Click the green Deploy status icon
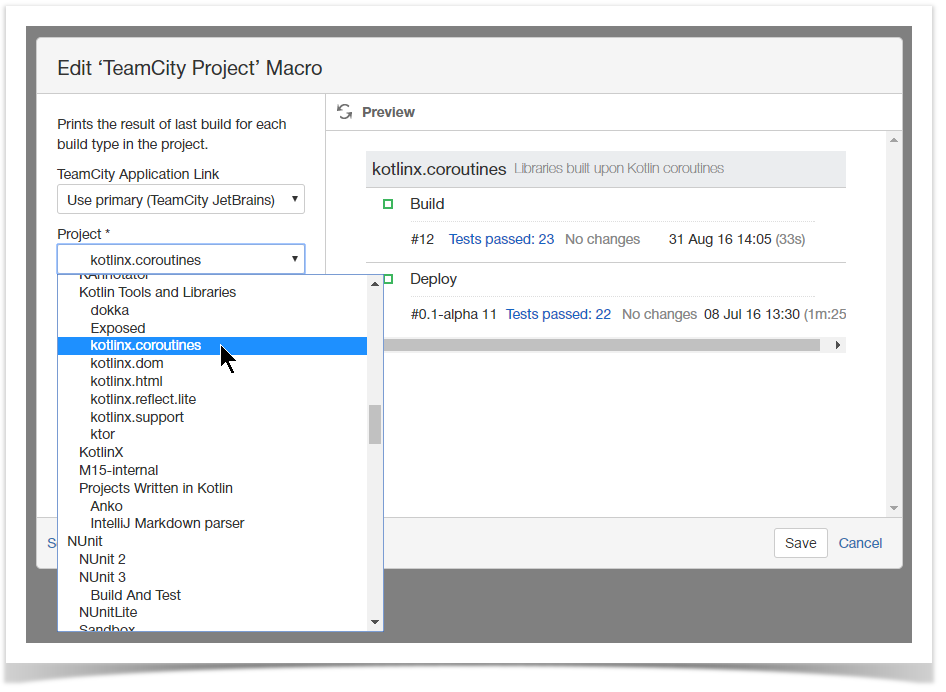The image size is (946, 692). (x=388, y=279)
